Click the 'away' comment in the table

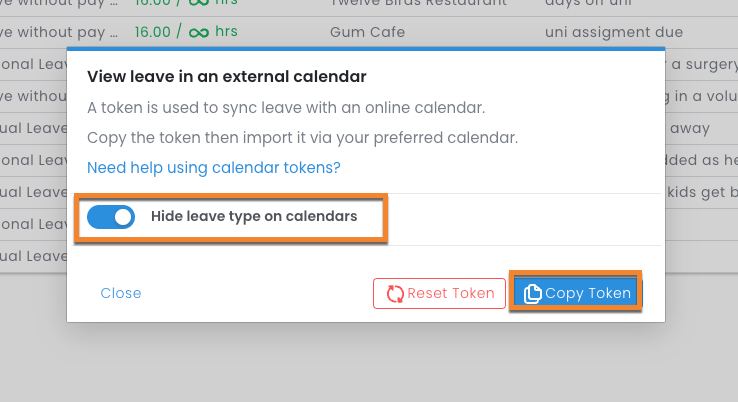[x=688, y=128]
